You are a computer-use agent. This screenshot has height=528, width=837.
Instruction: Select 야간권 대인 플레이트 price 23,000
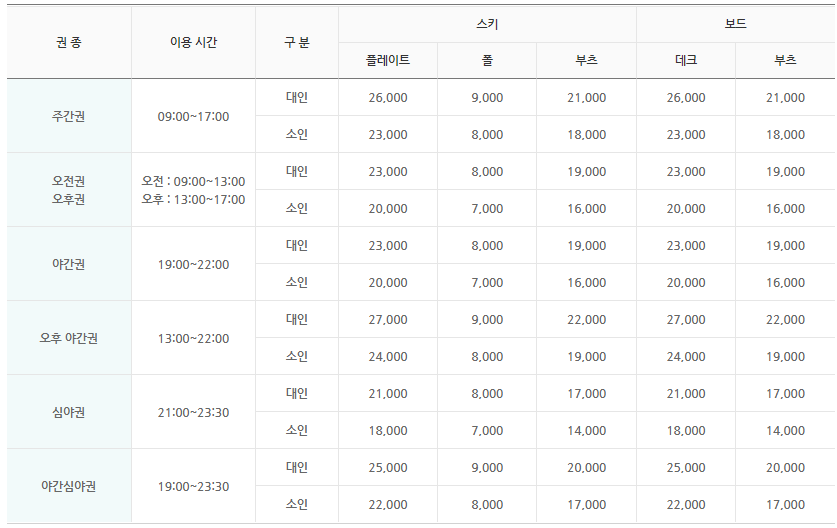(x=388, y=245)
